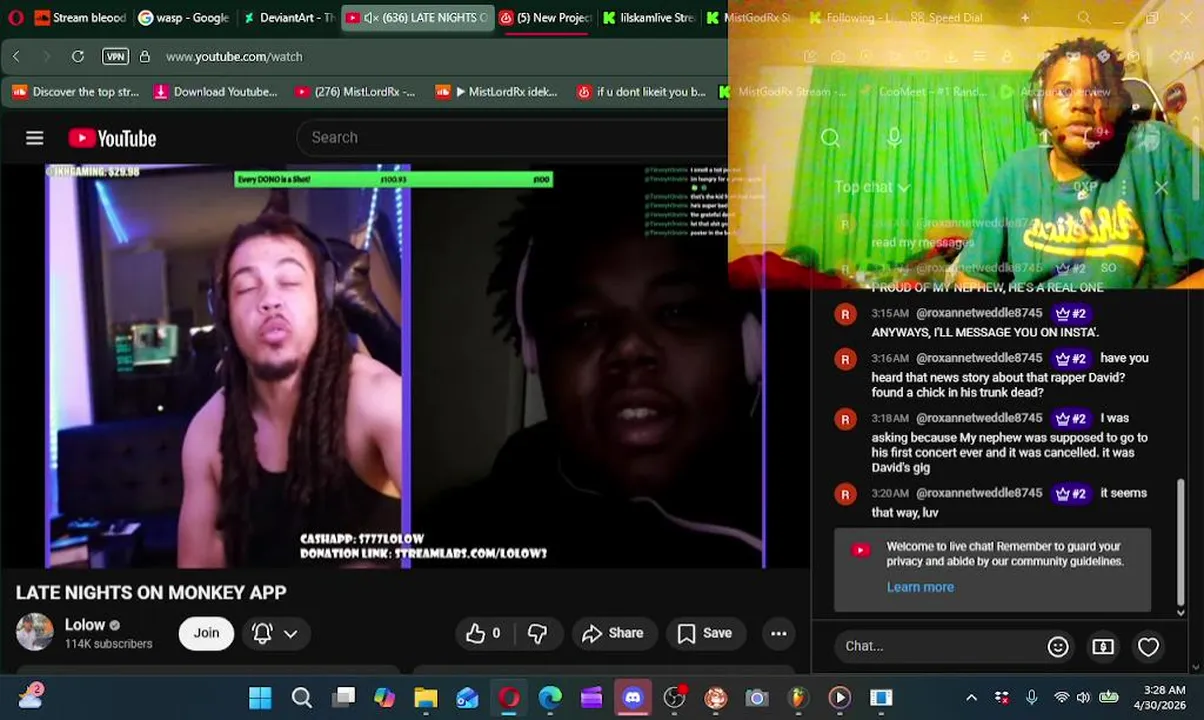Open the Wi-Fi network tray icon
This screenshot has height=720, width=1204.
tap(1061, 698)
